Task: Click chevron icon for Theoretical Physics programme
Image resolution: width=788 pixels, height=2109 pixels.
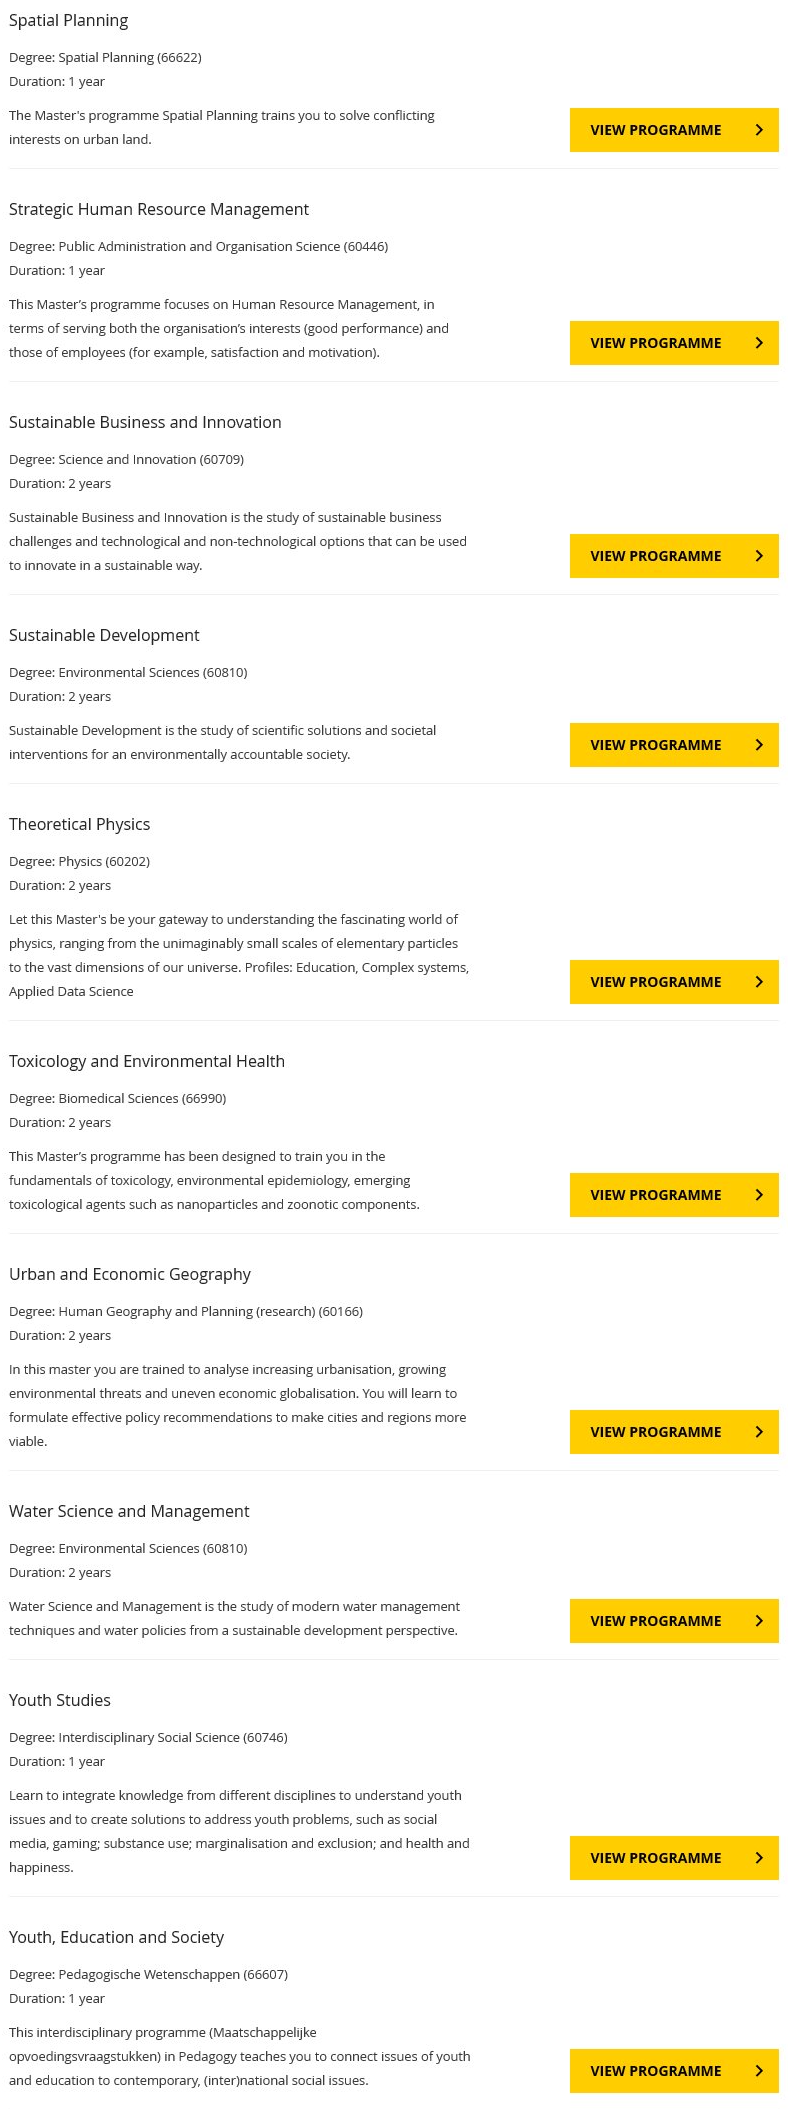Action: 759,982
